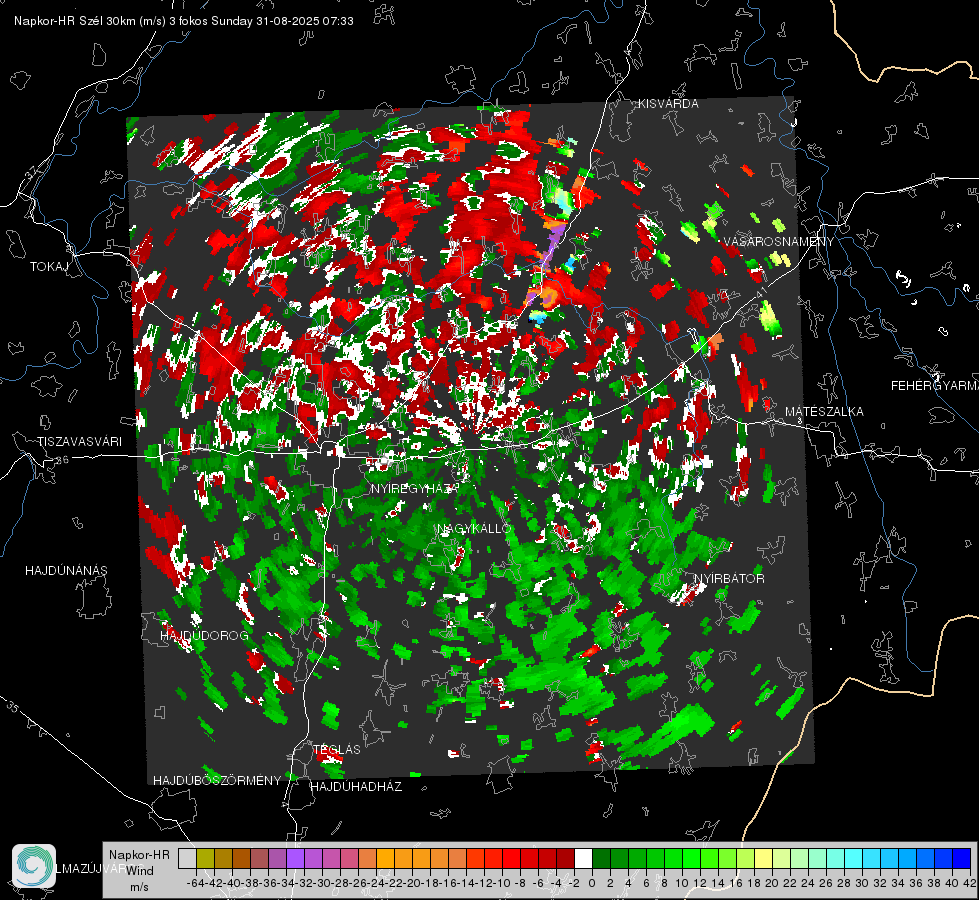This screenshot has width=979, height=900.
Task: Click the dark red swatch between -4 and -2
Action: [x=565, y=858]
